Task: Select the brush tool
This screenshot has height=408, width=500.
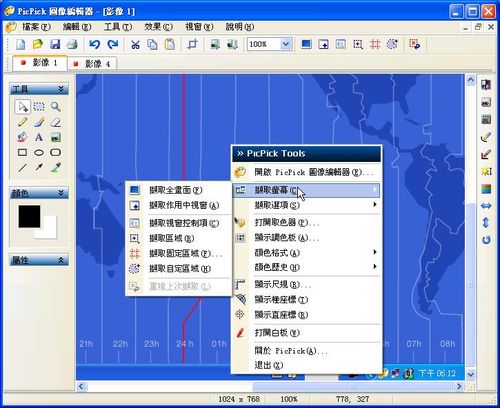Action: 39,122
